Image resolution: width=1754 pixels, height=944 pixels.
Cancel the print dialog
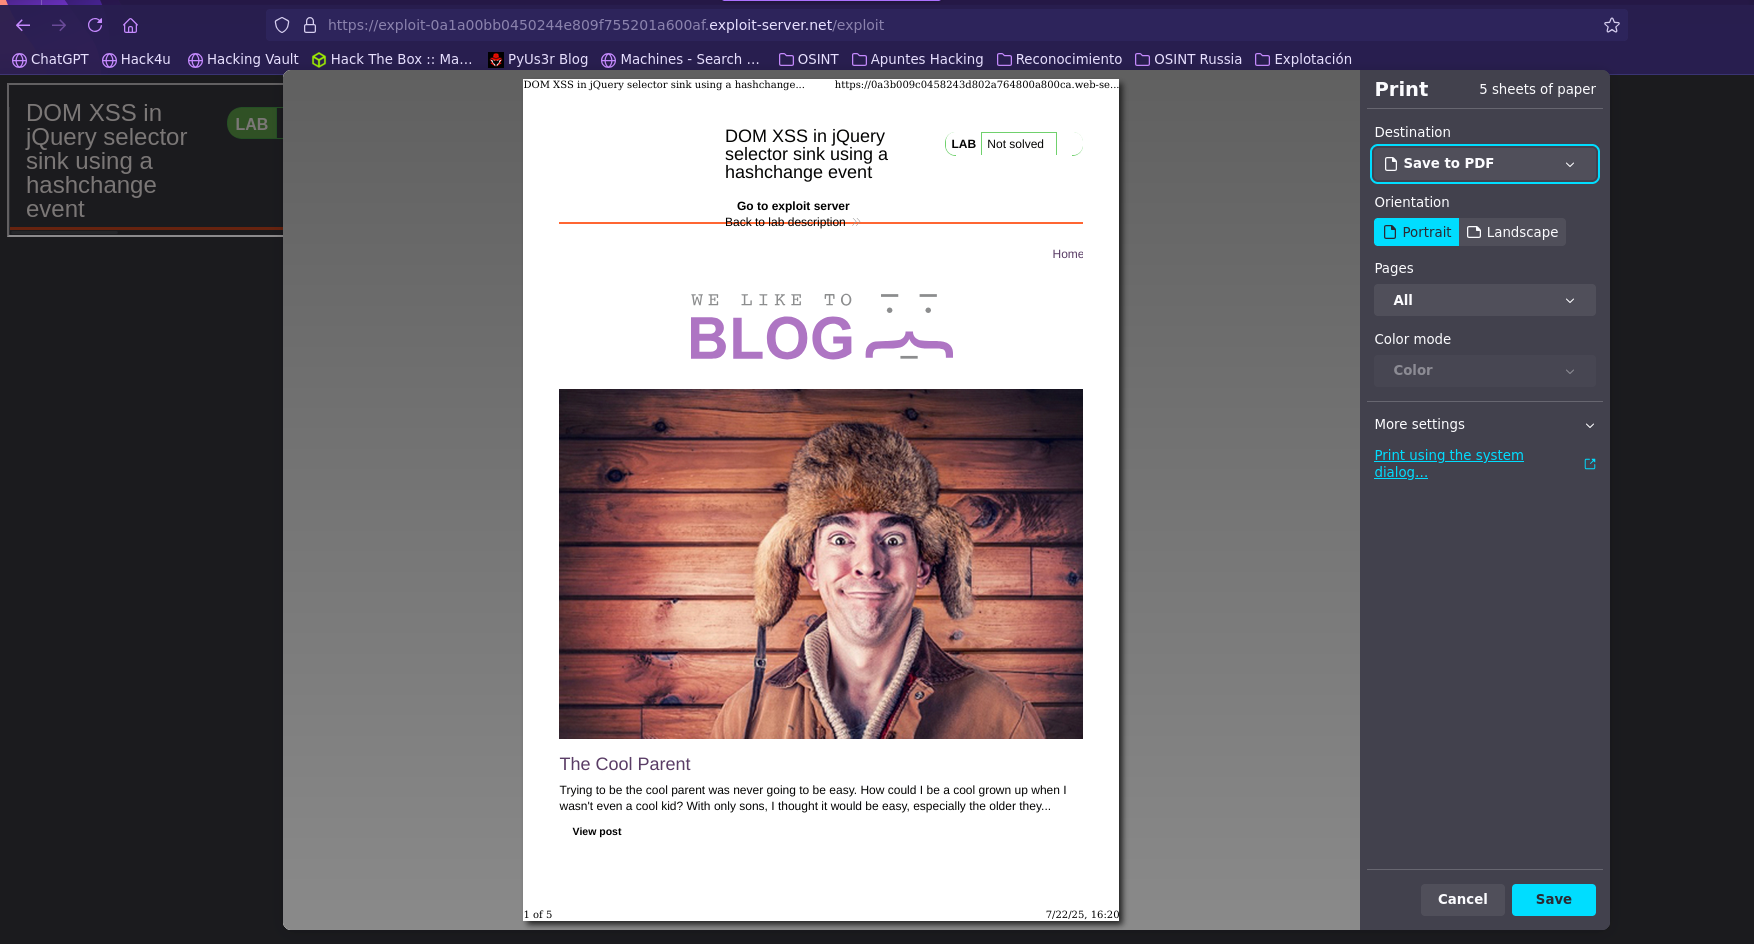coord(1462,899)
